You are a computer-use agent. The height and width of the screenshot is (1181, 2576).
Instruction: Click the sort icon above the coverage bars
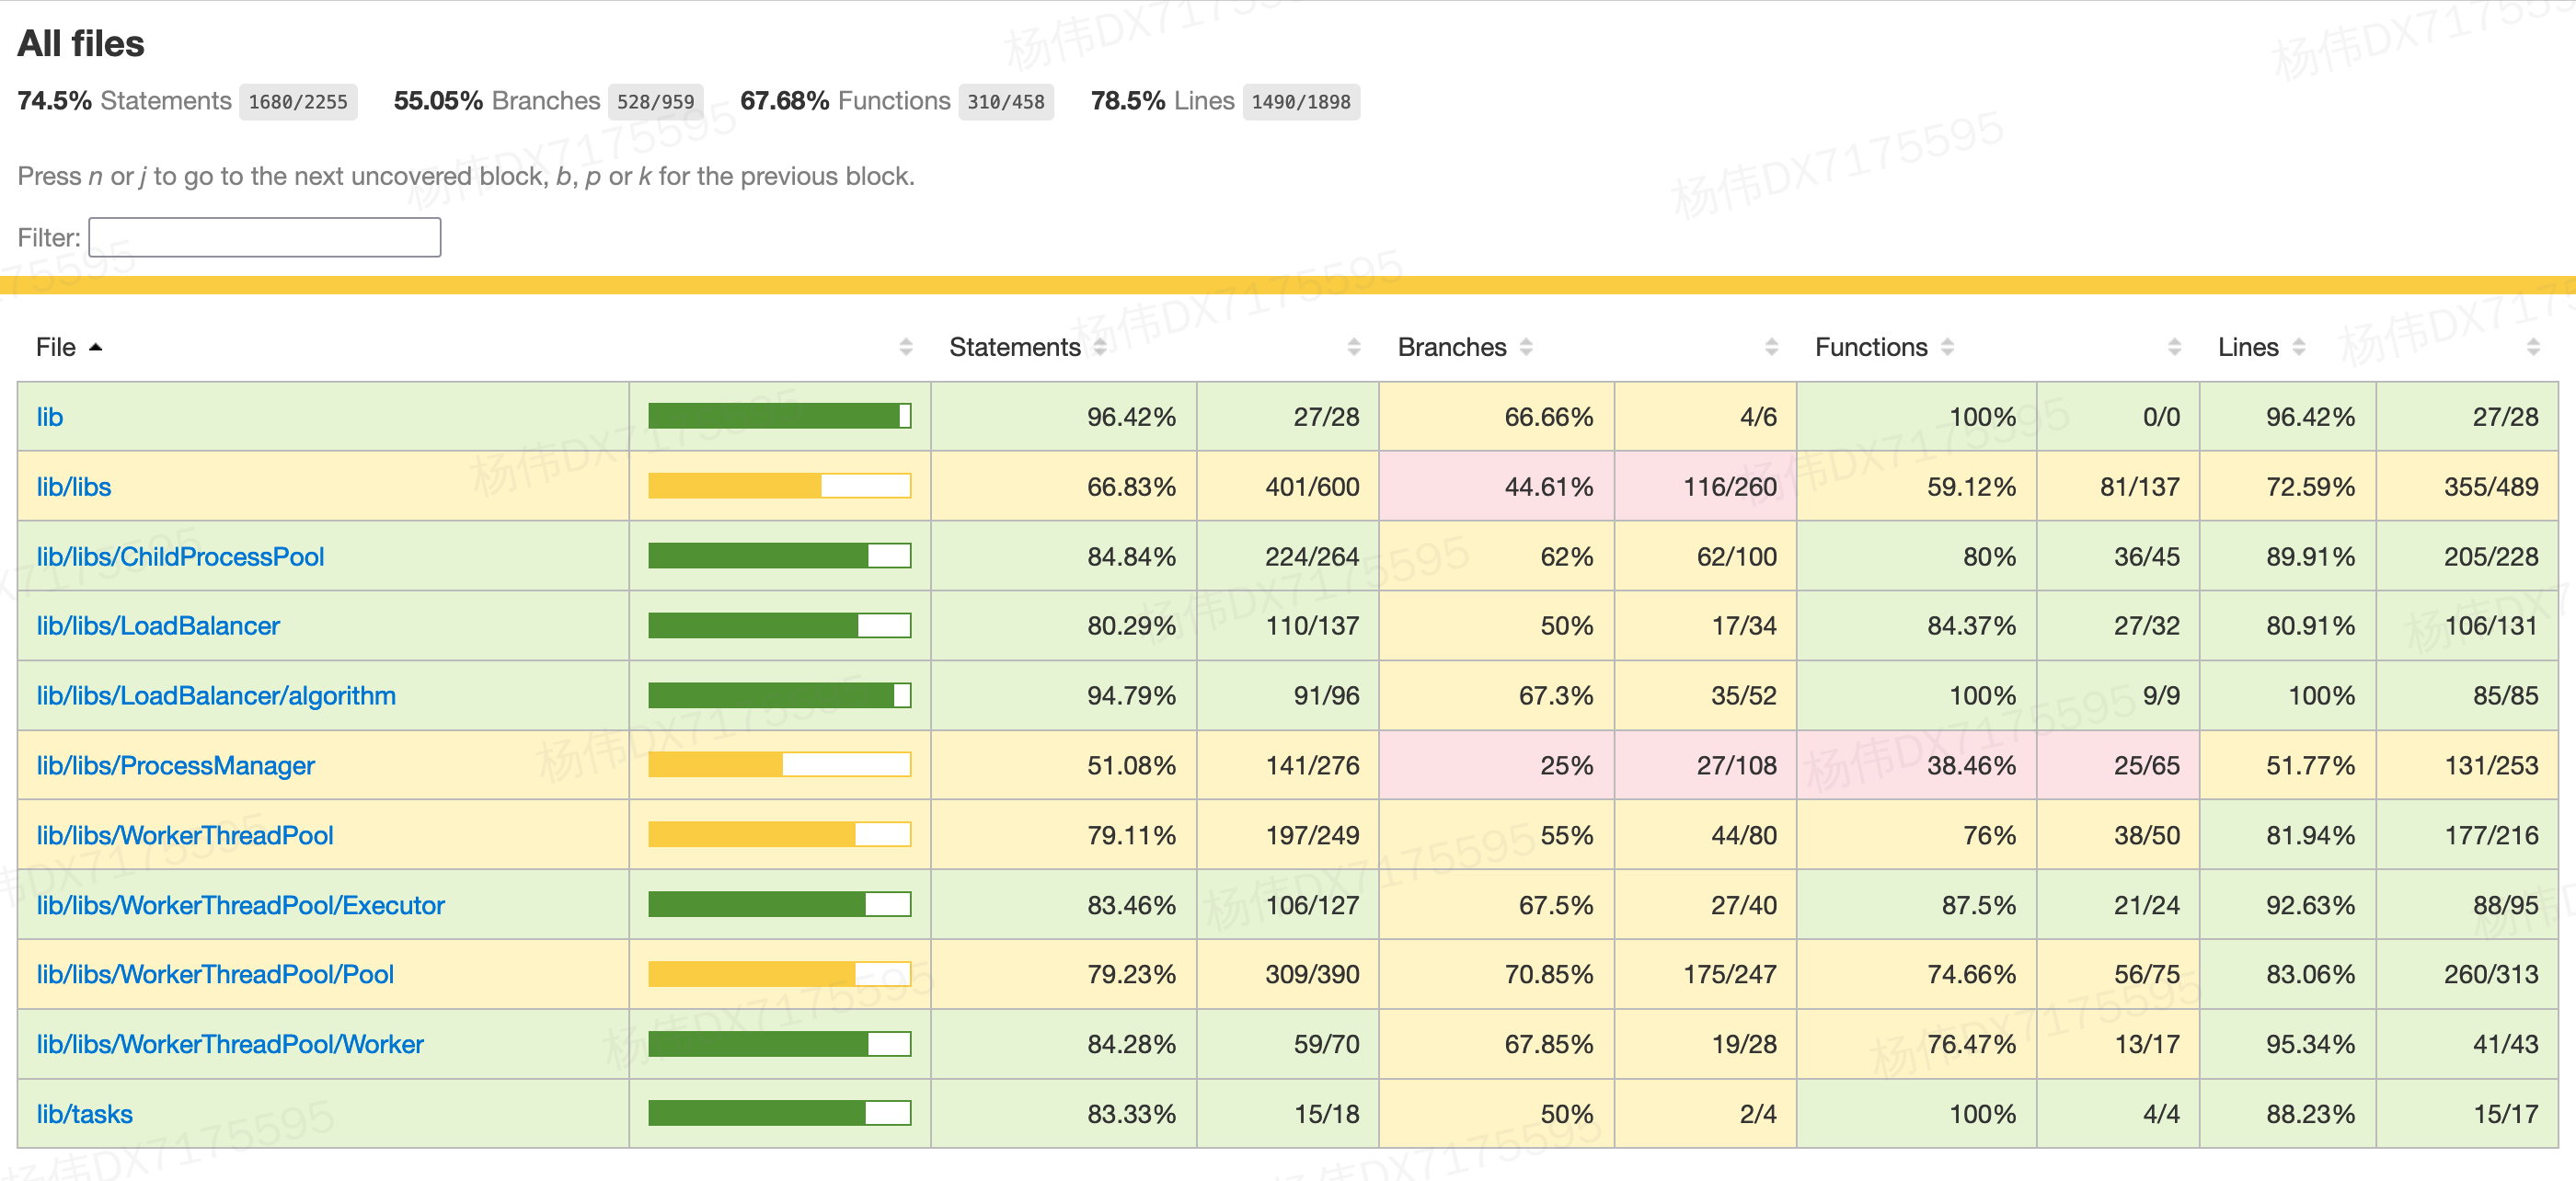coord(906,347)
